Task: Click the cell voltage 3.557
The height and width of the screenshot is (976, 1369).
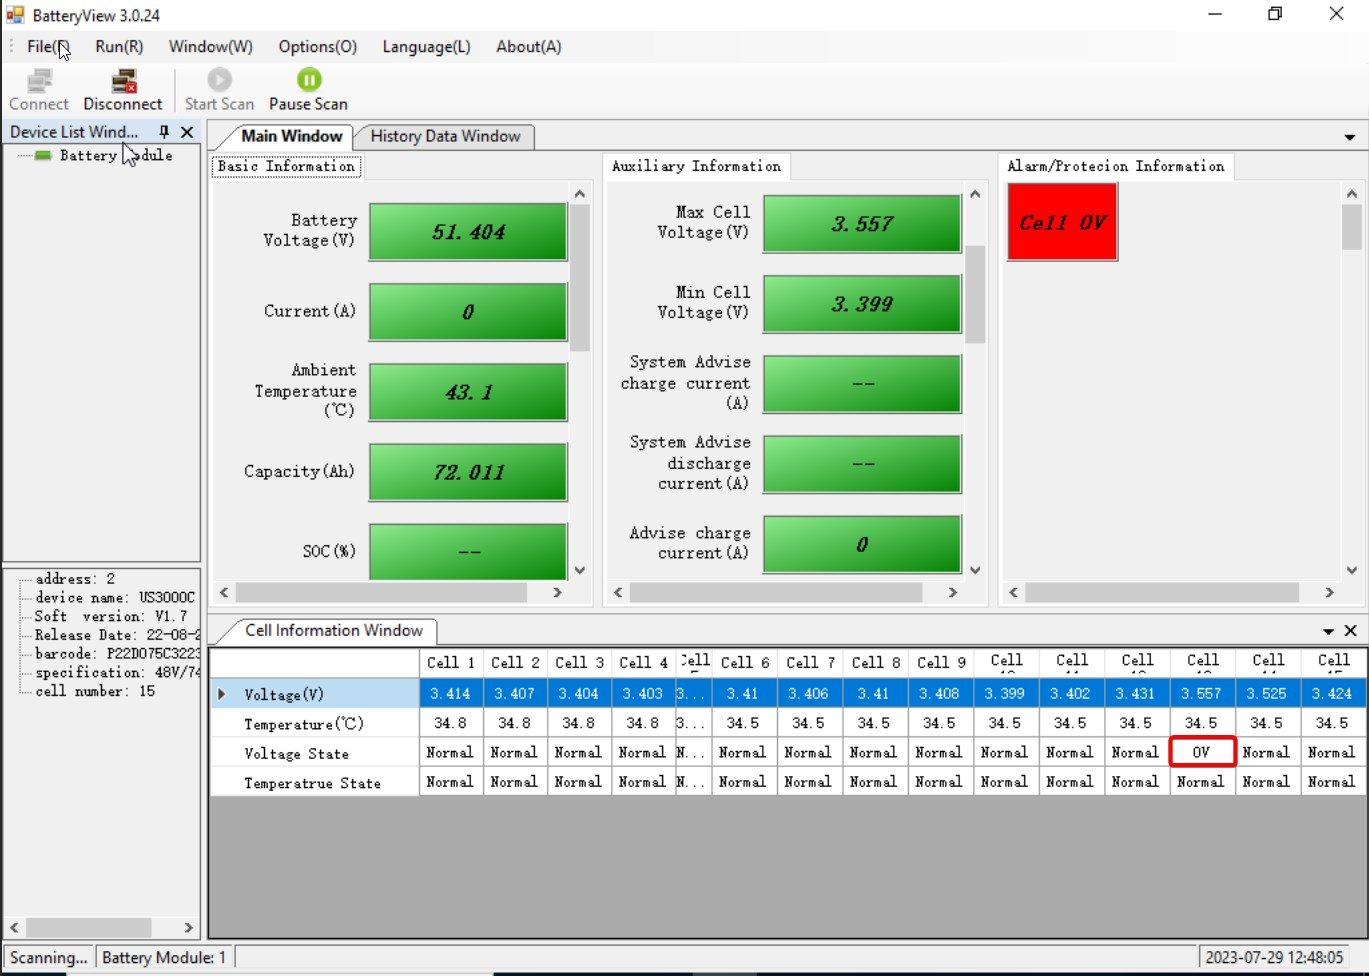Action: click(1201, 693)
